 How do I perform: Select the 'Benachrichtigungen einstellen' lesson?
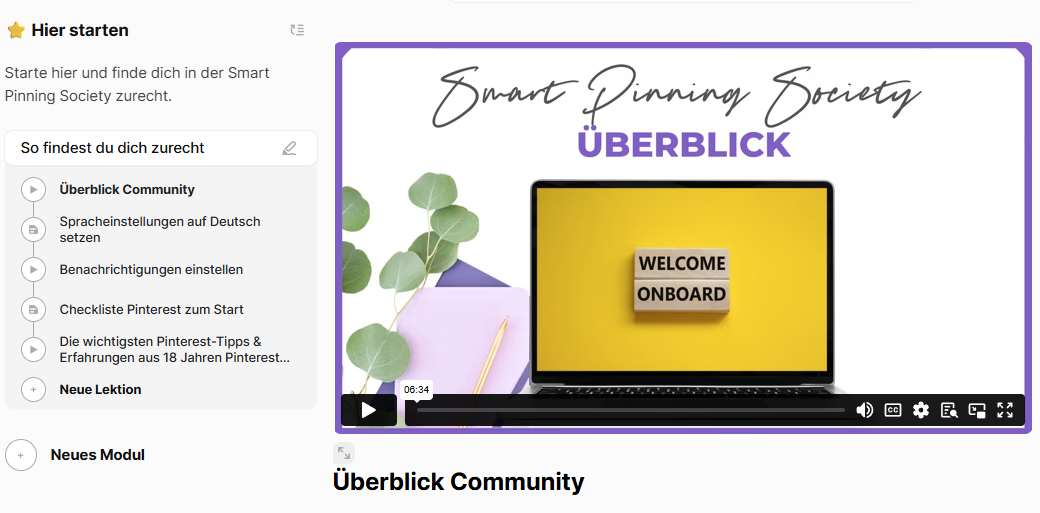tap(151, 270)
